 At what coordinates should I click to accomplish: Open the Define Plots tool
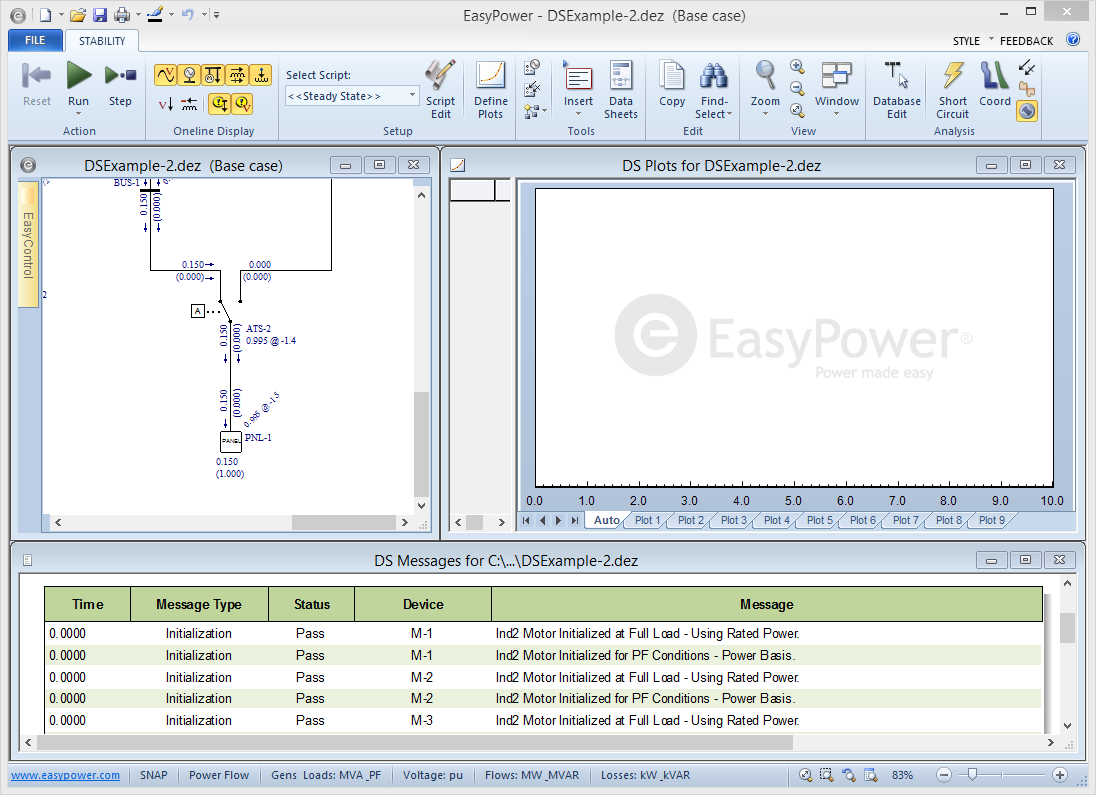pos(490,89)
